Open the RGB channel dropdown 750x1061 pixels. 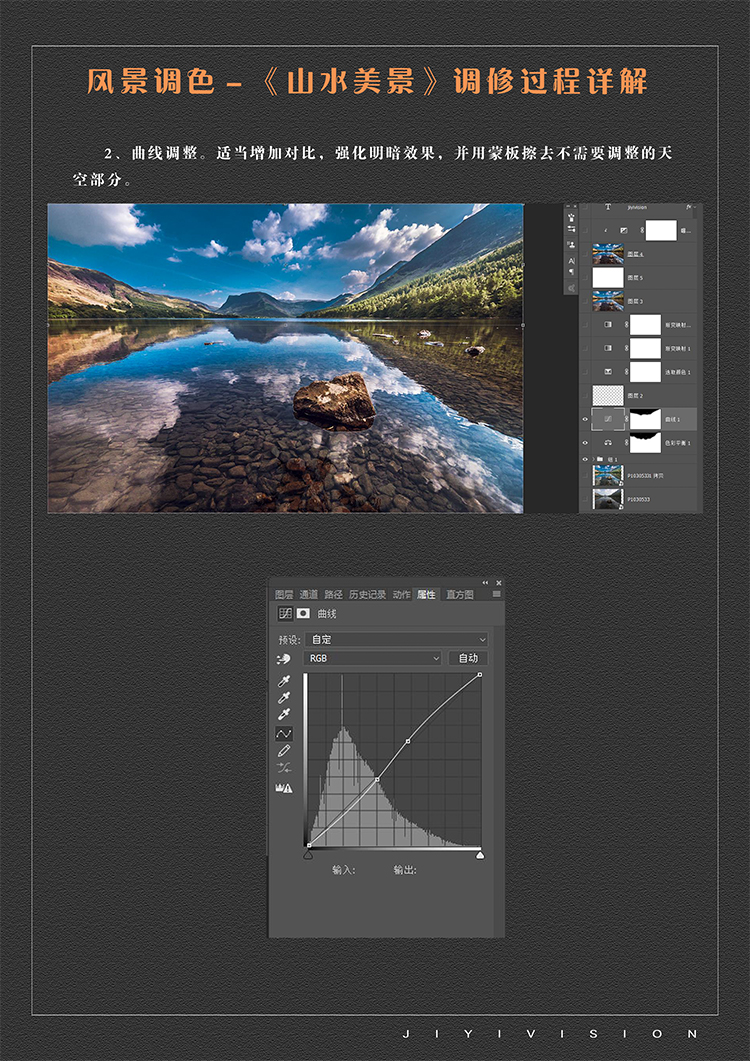(x=373, y=658)
